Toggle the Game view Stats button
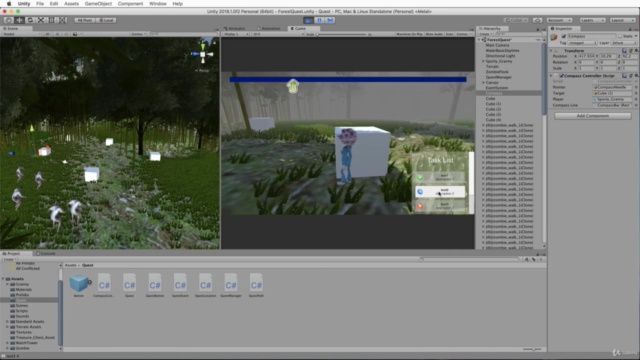Screen dimensions: 640x360 (449, 34)
